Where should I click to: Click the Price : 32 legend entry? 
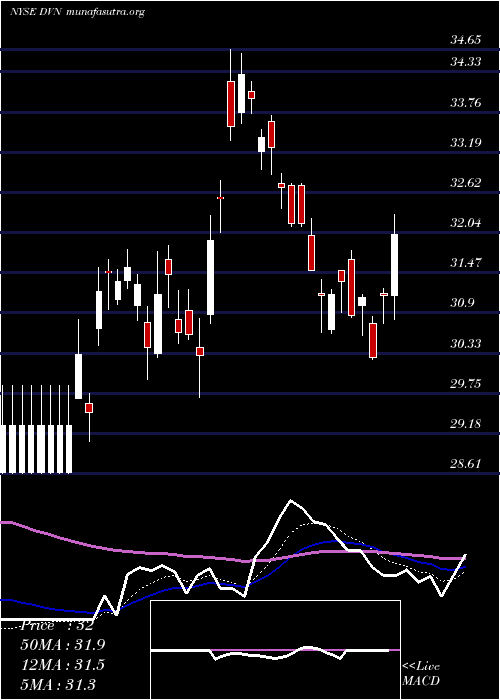pos(57,625)
